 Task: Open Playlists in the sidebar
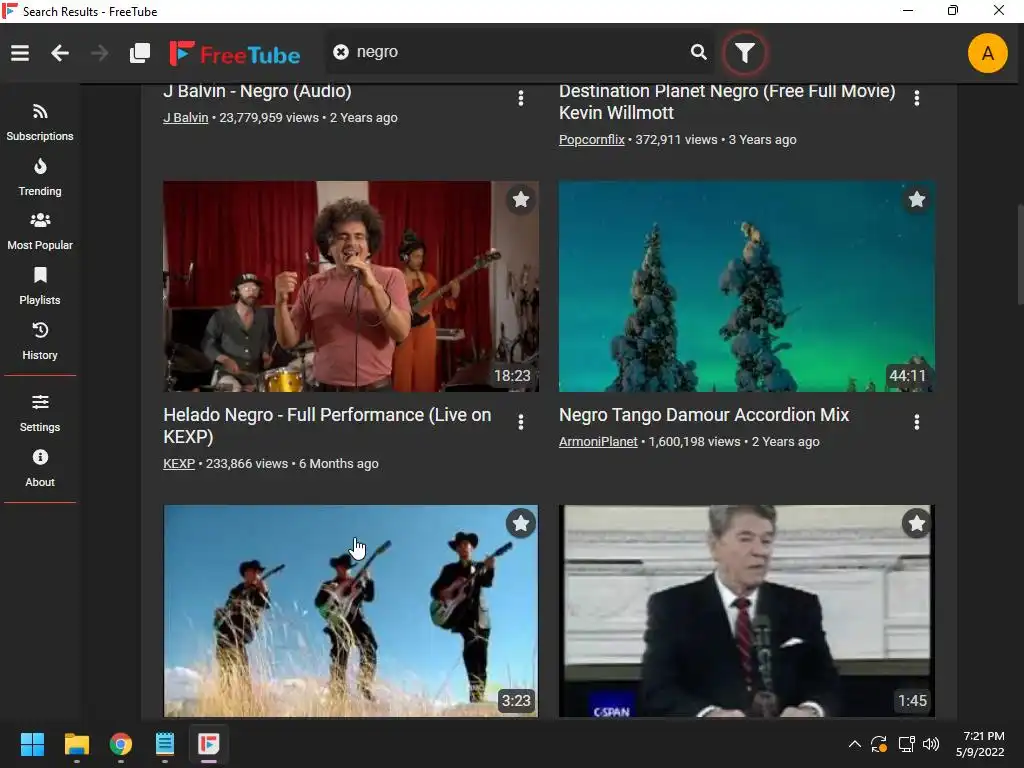click(40, 287)
